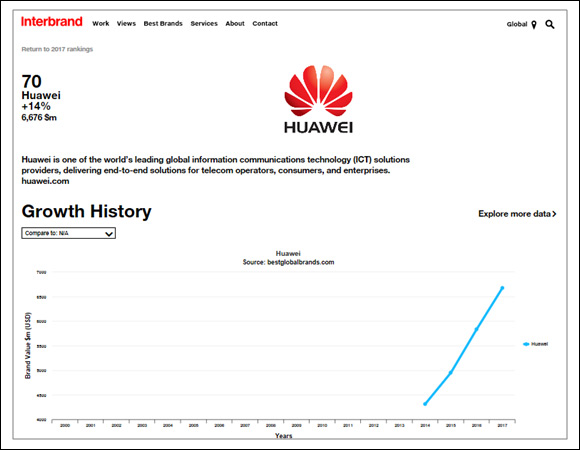
Task: Click the 2015 data point on line
Action: pos(451,372)
